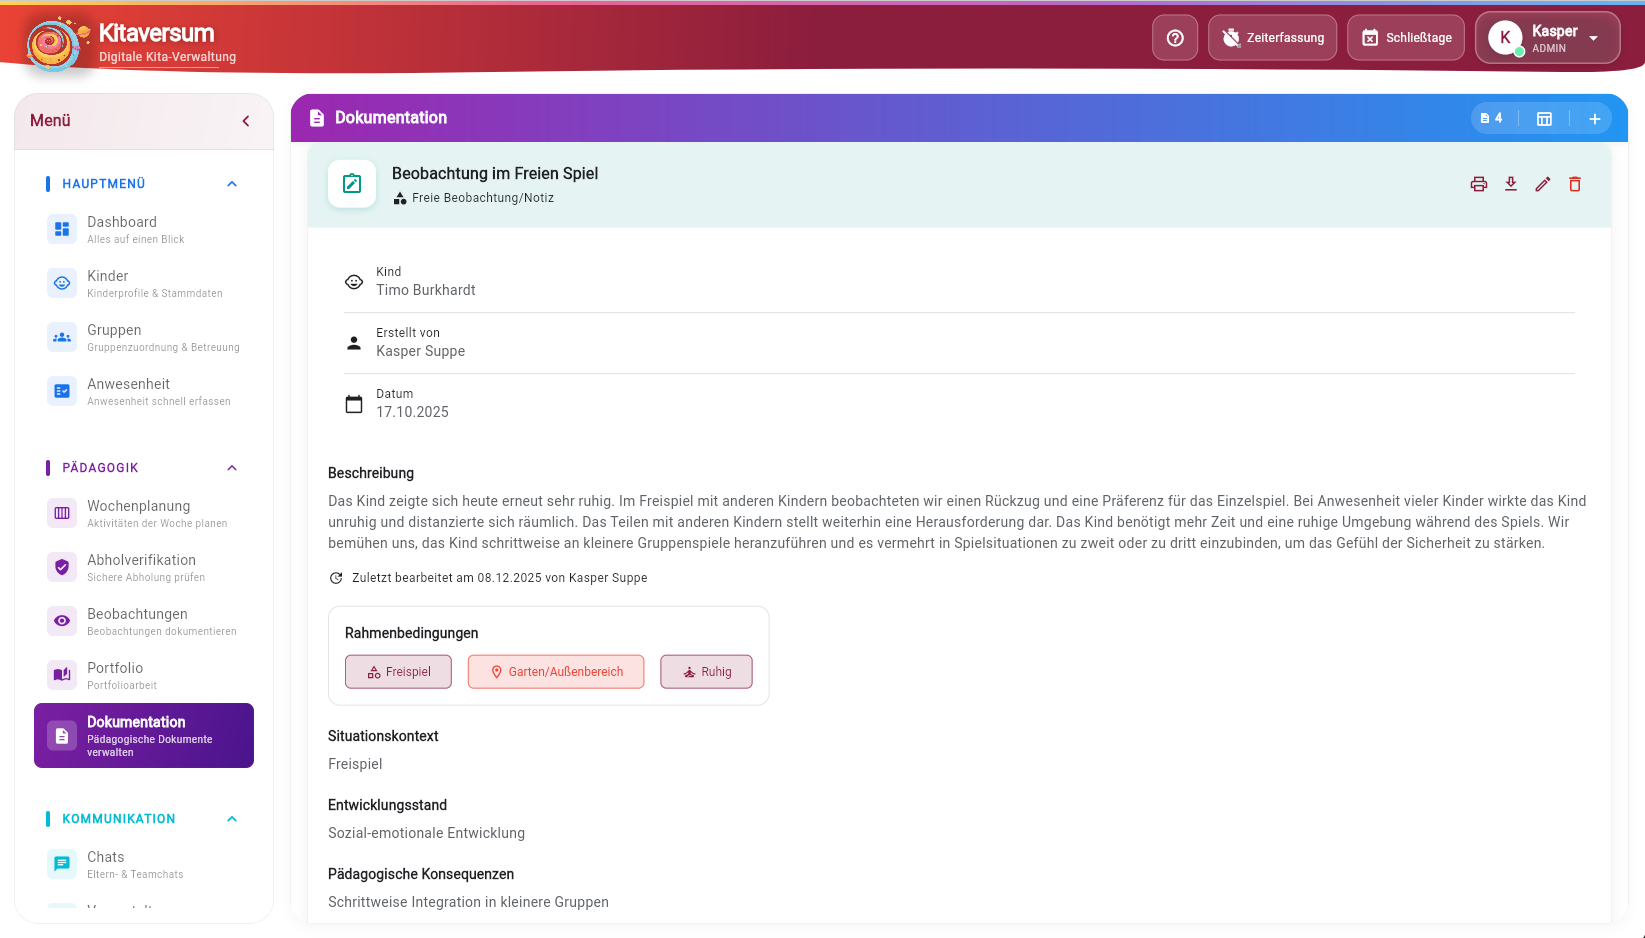Print the observation document

[x=1478, y=184]
